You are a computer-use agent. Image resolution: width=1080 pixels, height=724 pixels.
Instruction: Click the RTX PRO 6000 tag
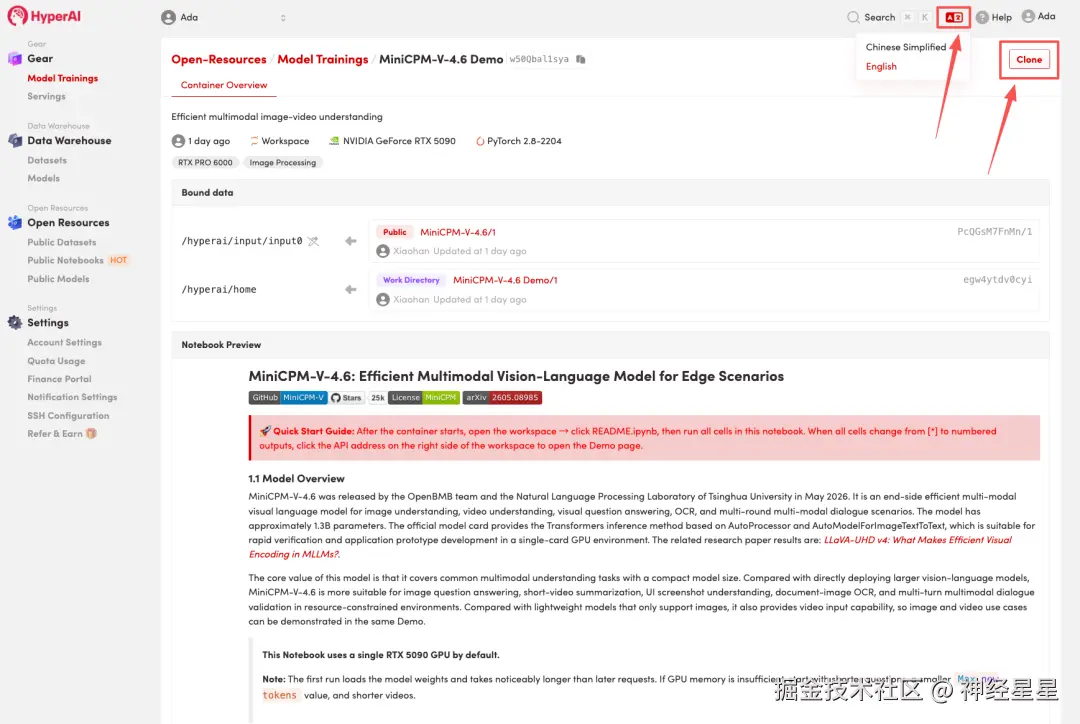205,163
